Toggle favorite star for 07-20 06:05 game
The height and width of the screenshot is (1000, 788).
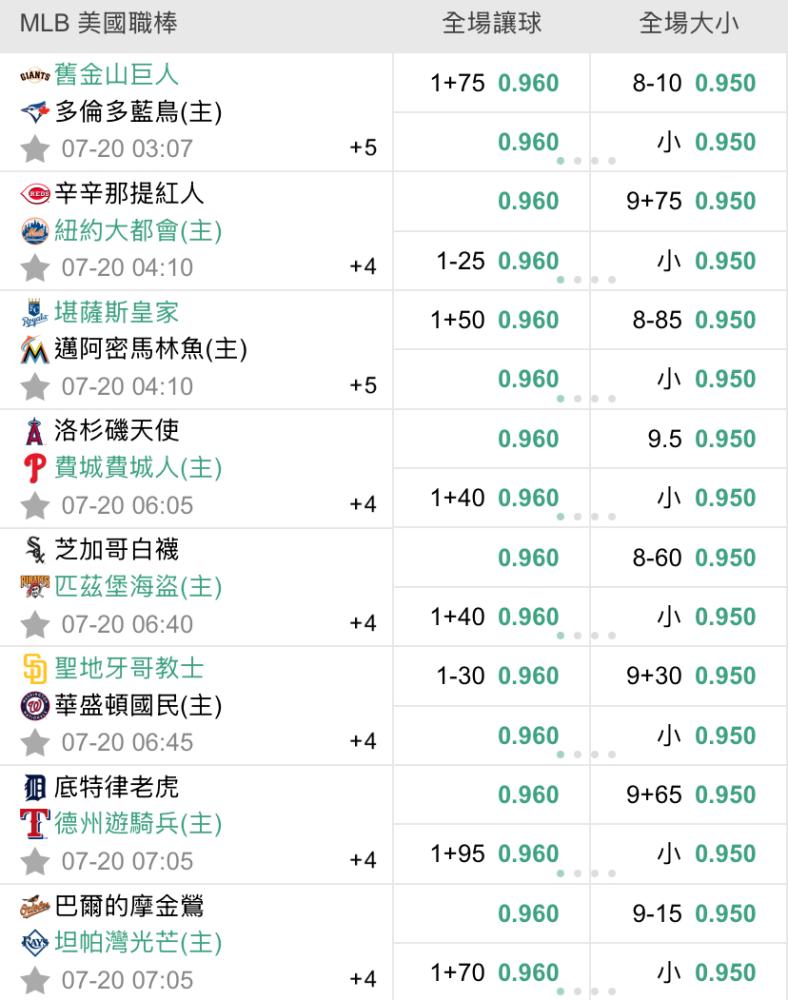point(35,505)
